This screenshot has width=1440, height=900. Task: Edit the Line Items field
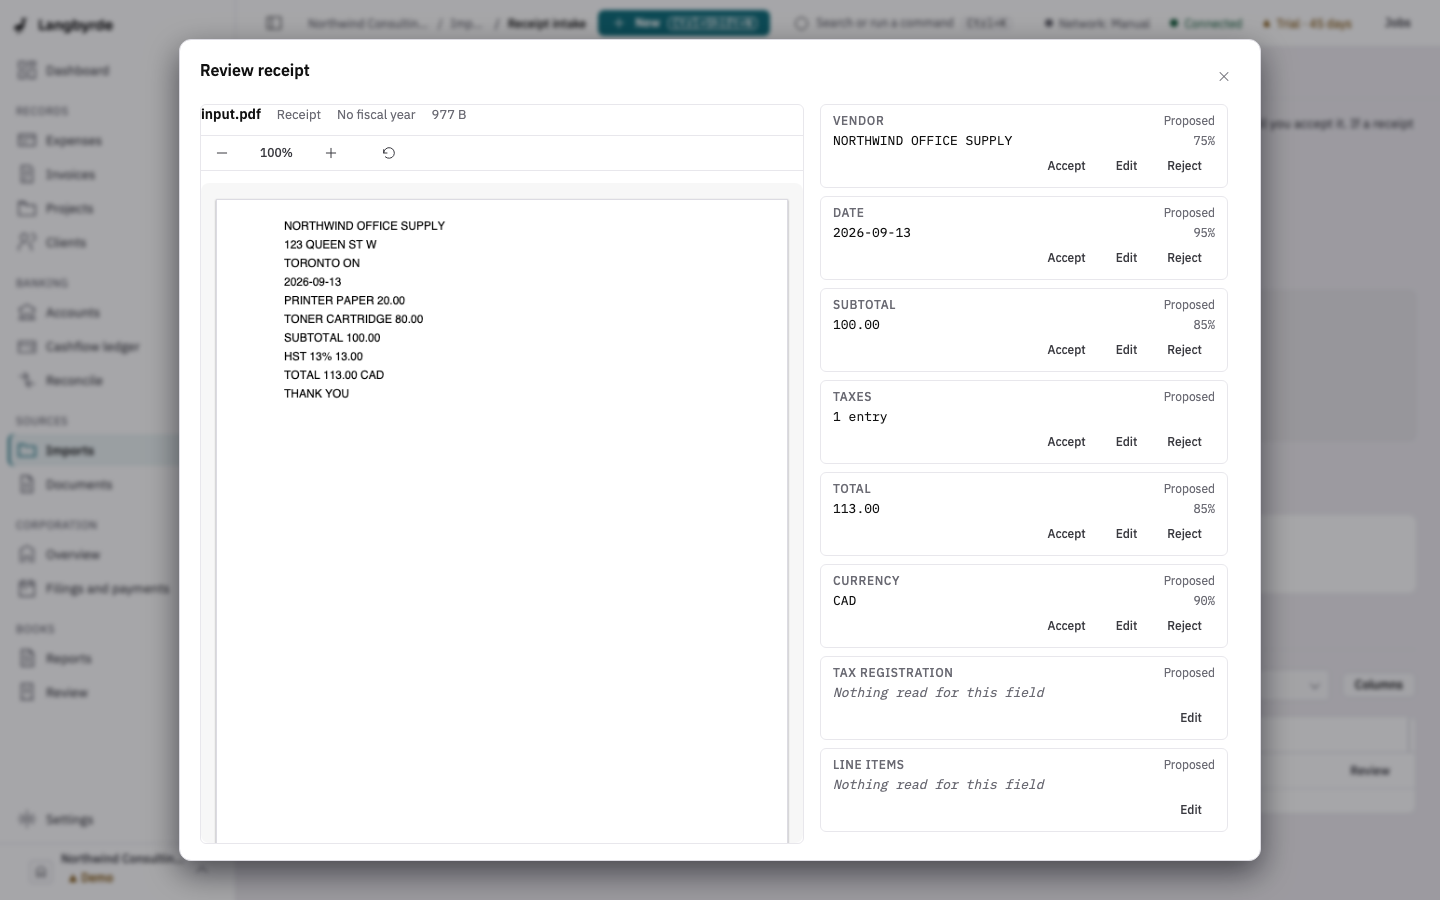(1190, 810)
